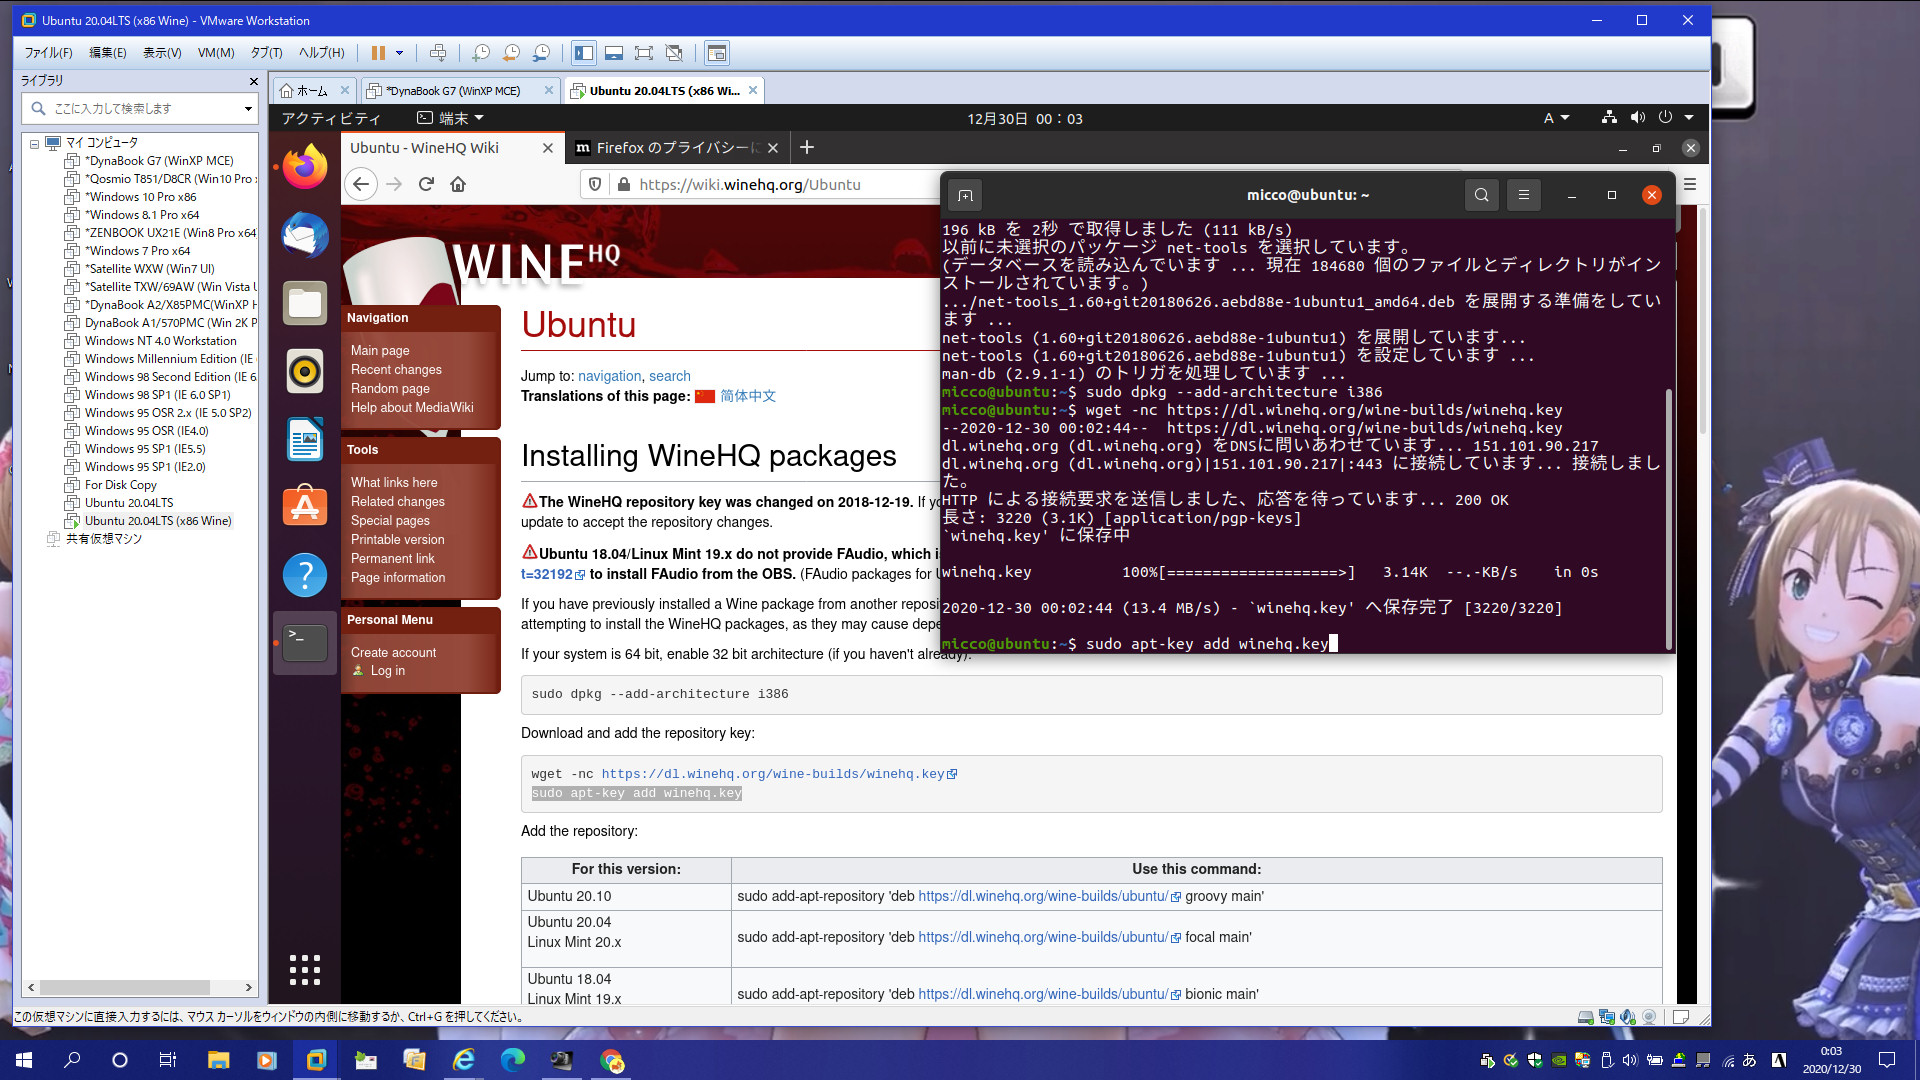This screenshot has width=1920, height=1080.
Task: Click the Printable version link
Action: [x=397, y=539]
